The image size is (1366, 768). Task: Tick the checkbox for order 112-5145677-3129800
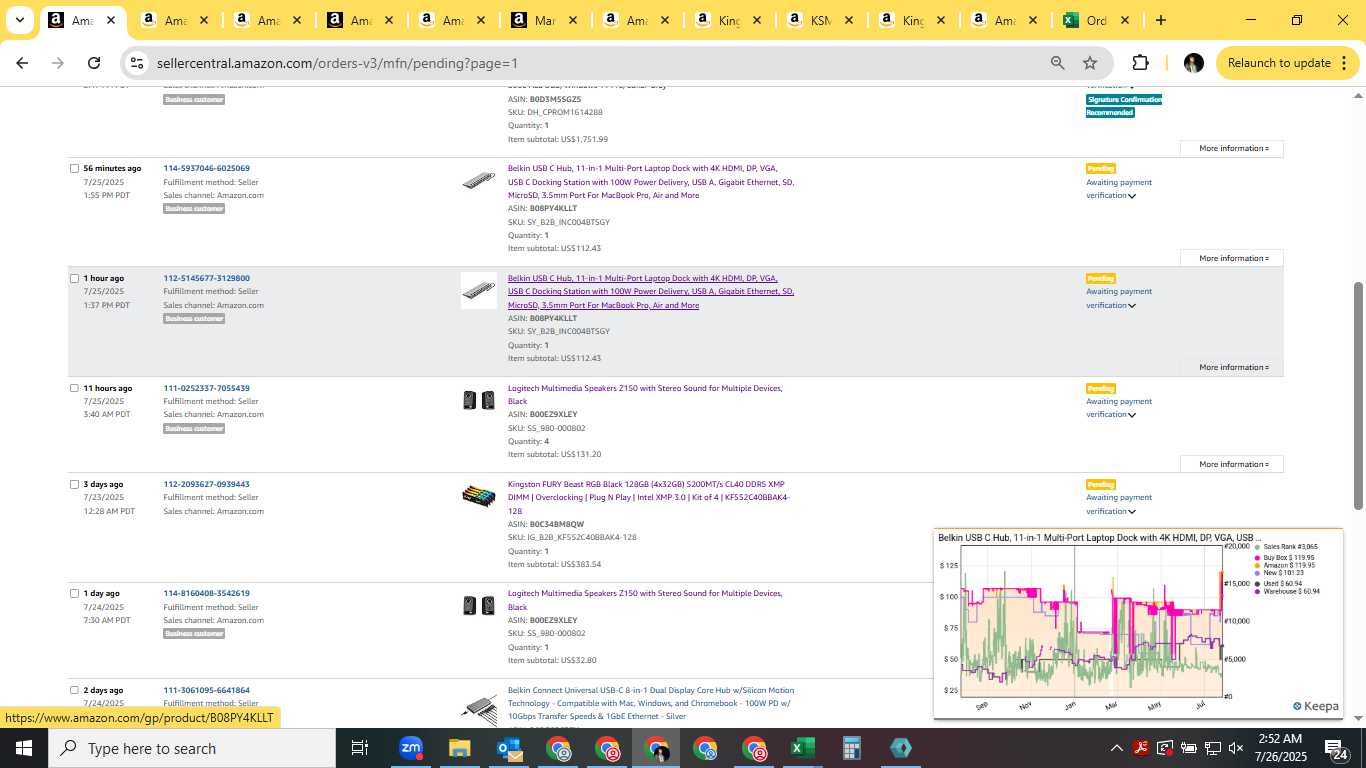tap(74, 278)
